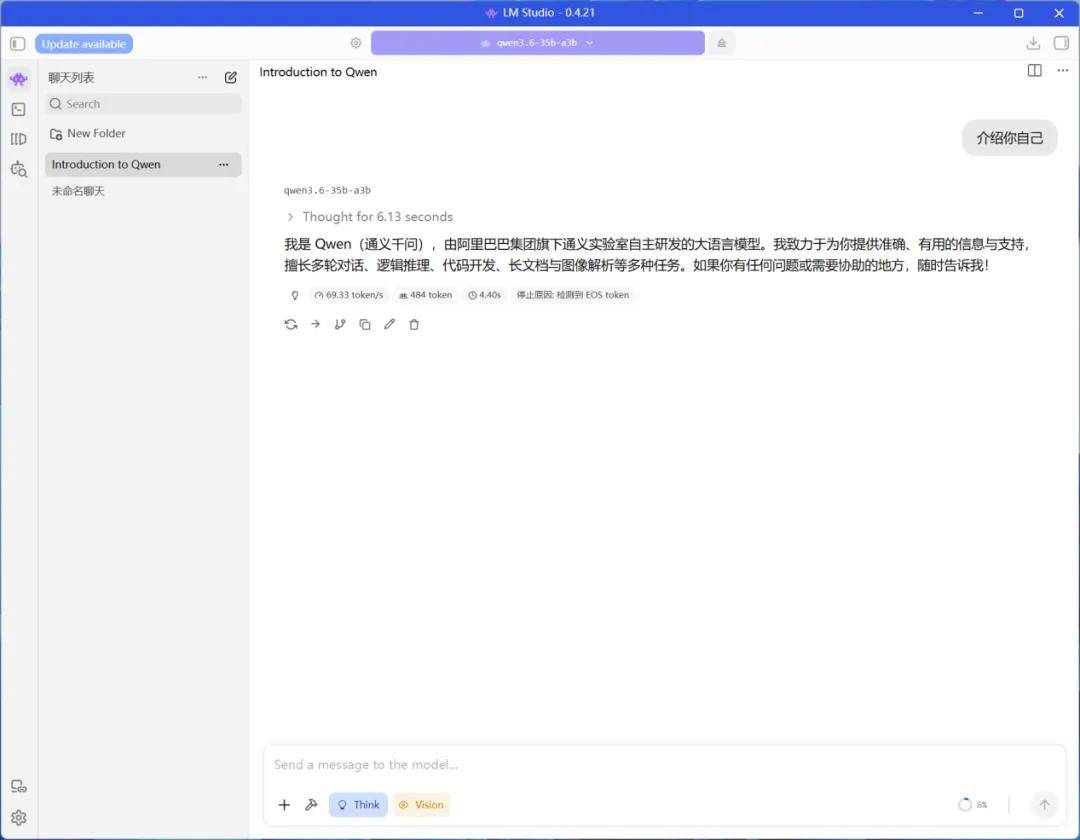
Task: Click the continue arrow icon under response
Action: tap(315, 324)
